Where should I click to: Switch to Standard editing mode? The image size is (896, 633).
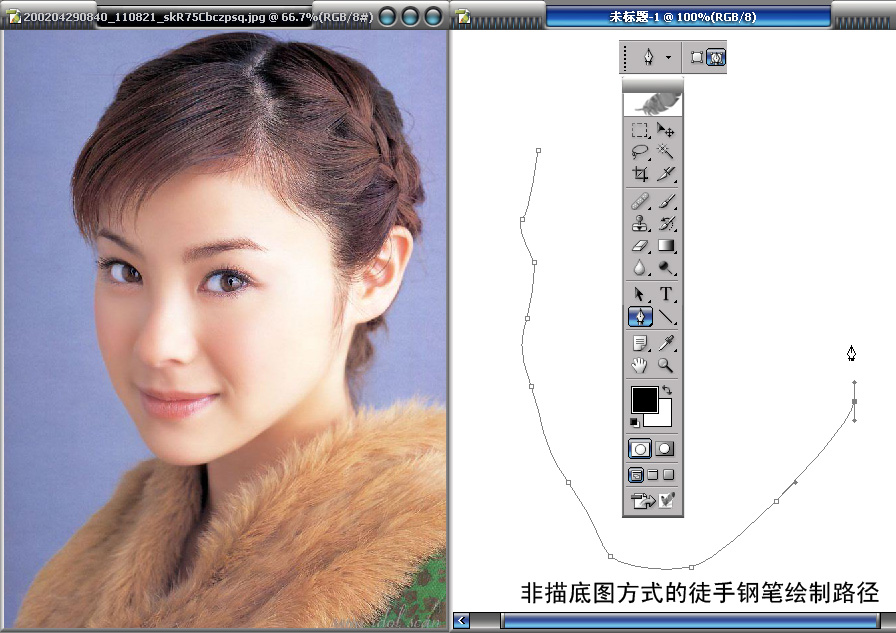[639, 449]
